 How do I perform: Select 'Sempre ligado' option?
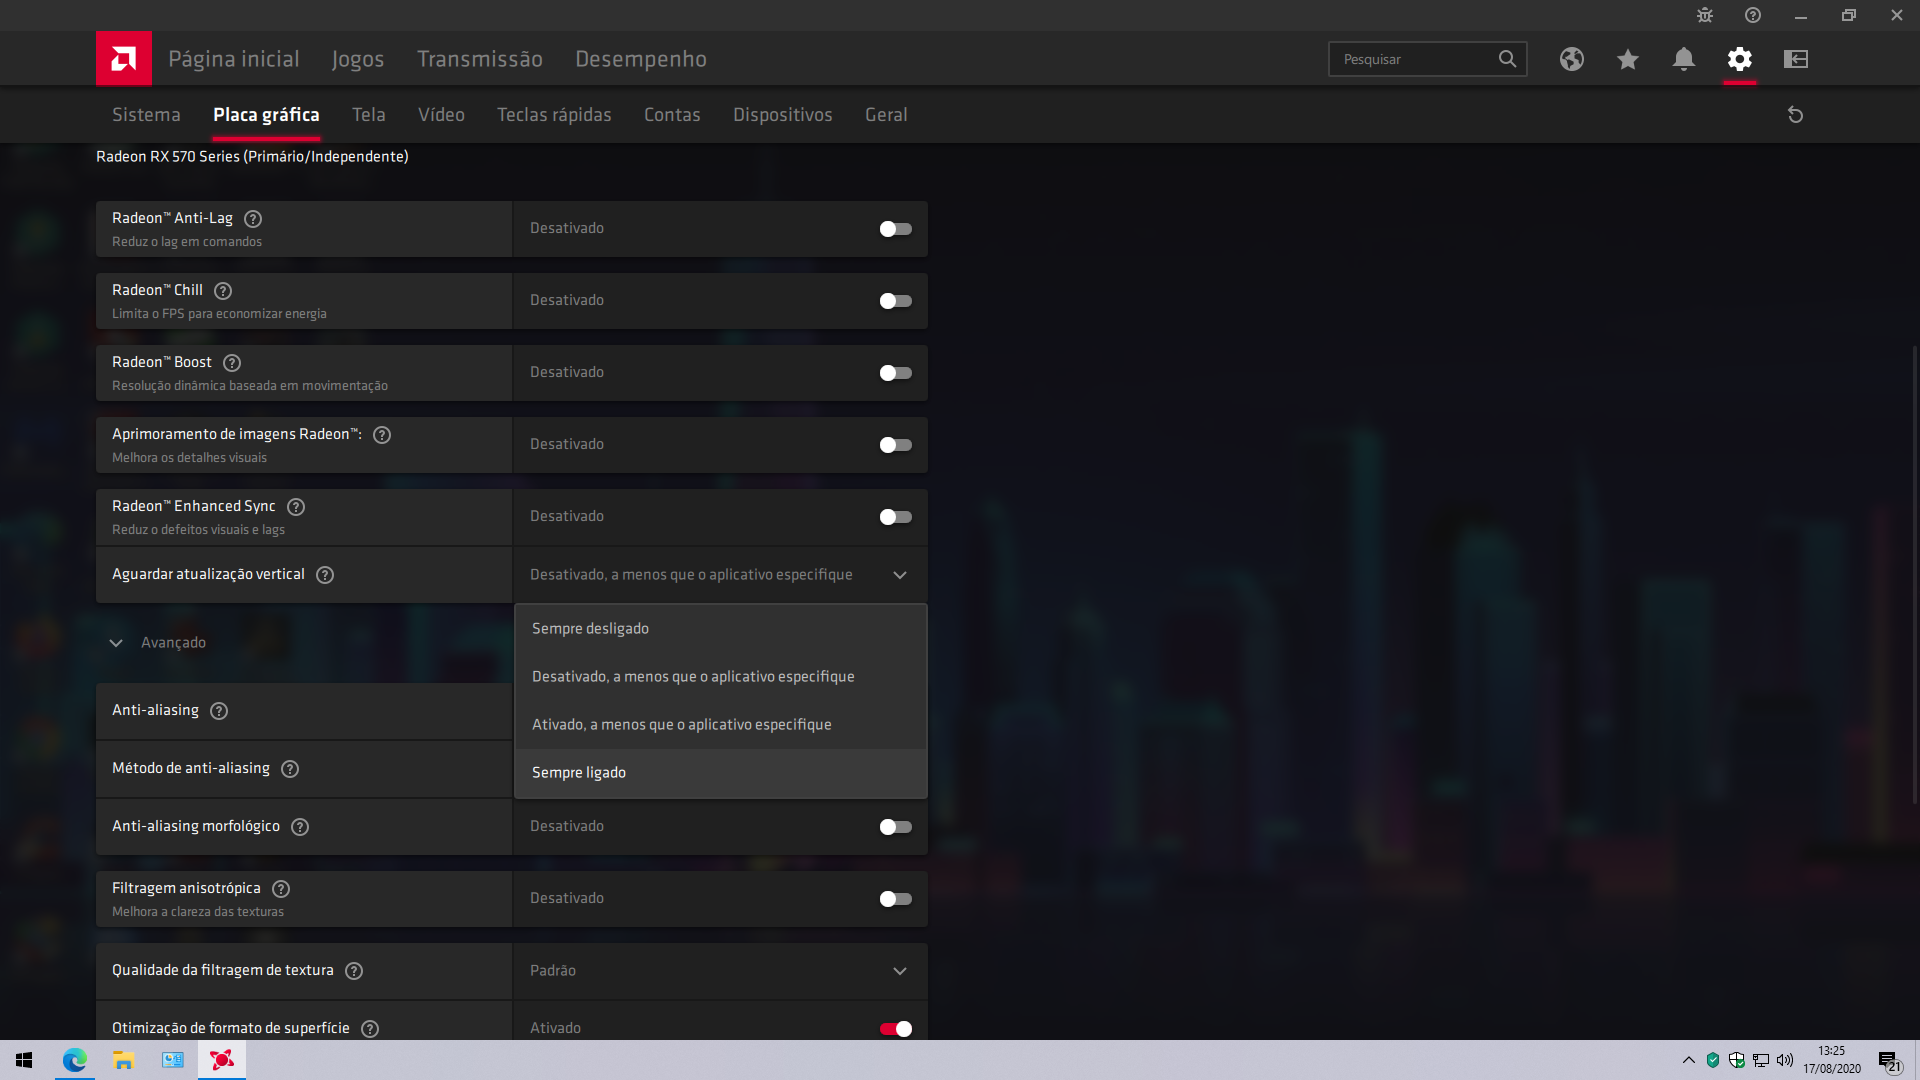coord(720,773)
